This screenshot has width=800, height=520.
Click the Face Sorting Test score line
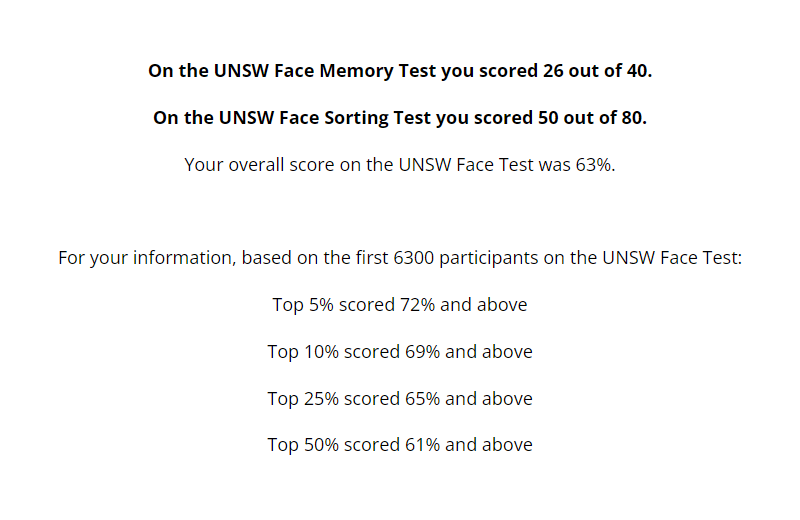(400, 117)
